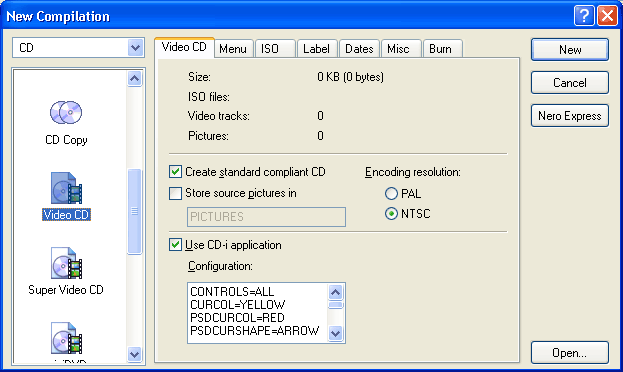Click the Cancel button
This screenshot has height=372, width=623.
click(x=570, y=83)
